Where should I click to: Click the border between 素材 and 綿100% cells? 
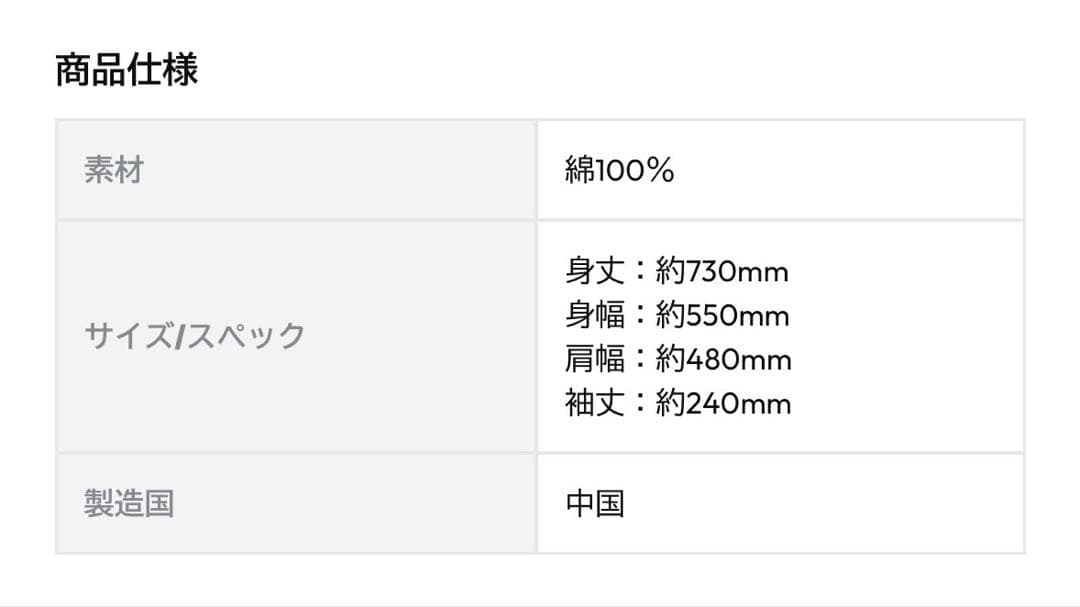click(x=537, y=170)
